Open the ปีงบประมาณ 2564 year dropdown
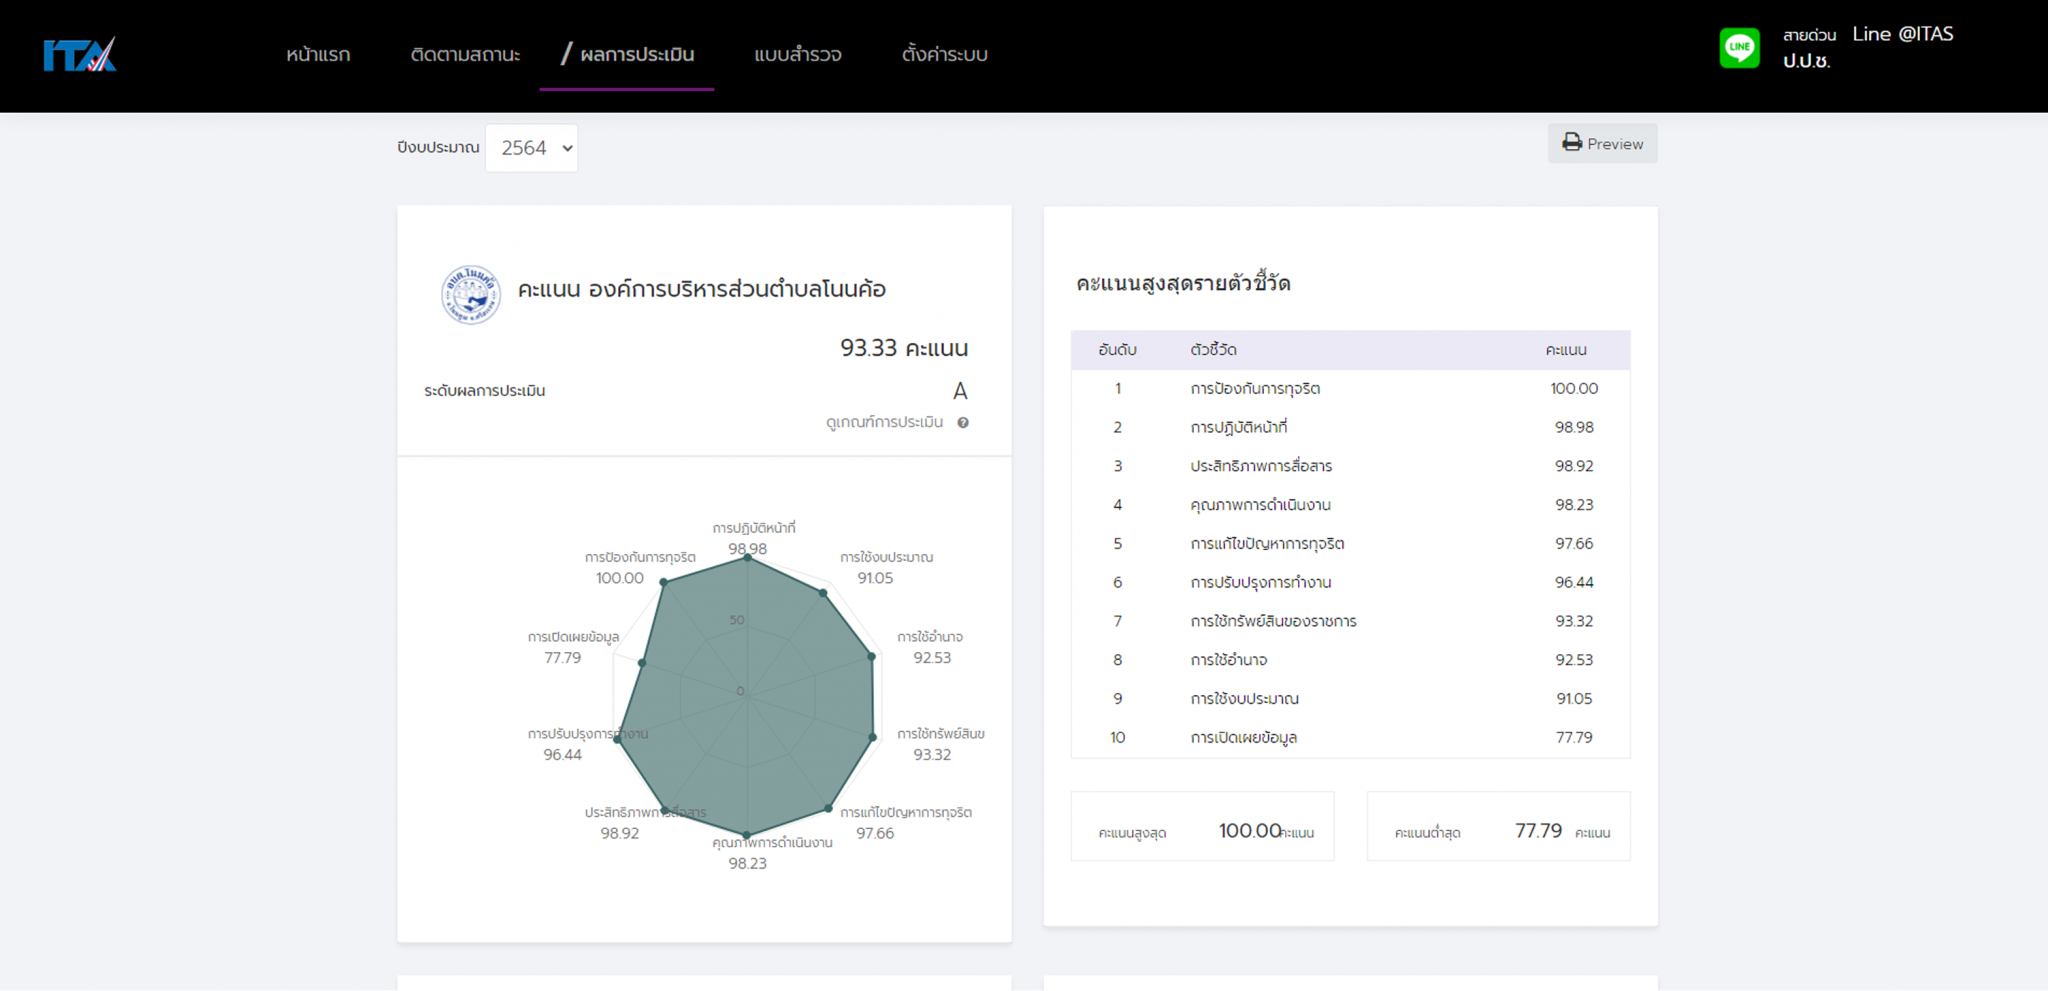 [531, 148]
